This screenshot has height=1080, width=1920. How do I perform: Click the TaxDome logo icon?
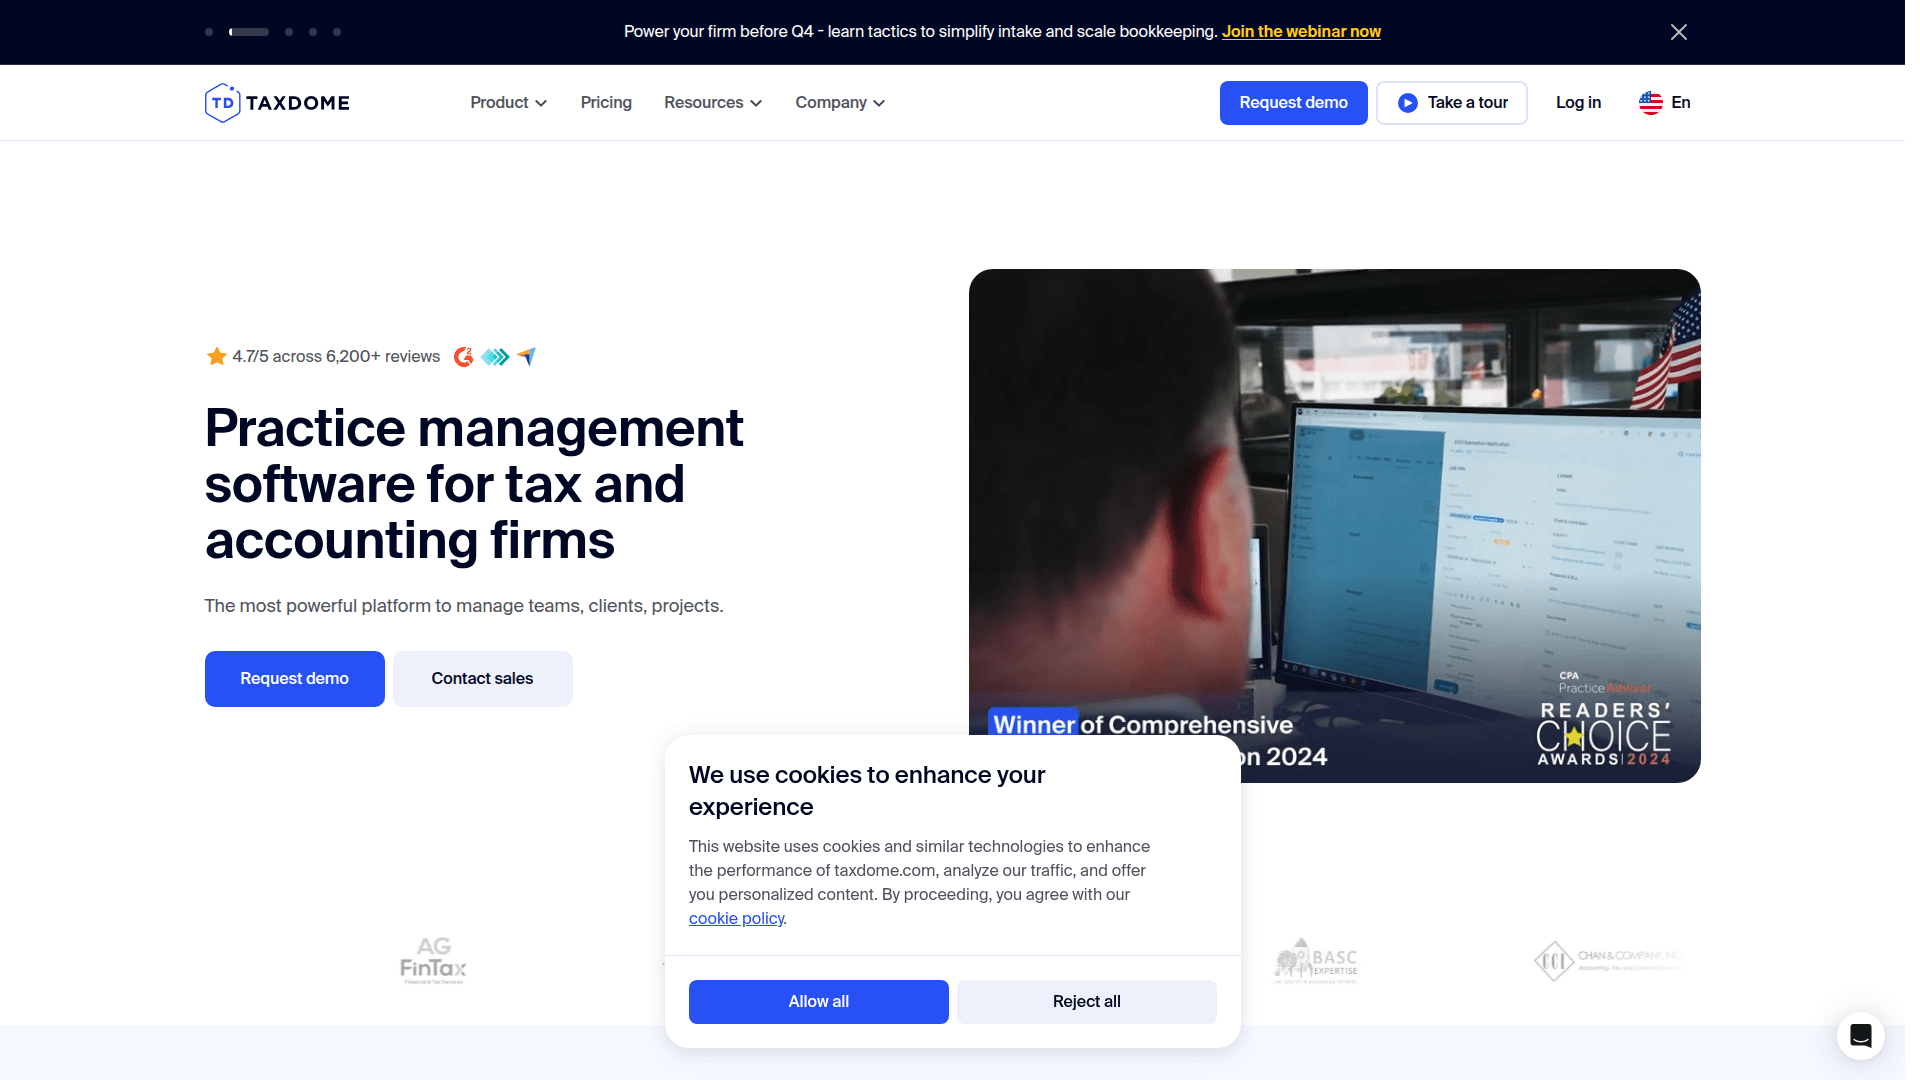pyautogui.click(x=222, y=103)
